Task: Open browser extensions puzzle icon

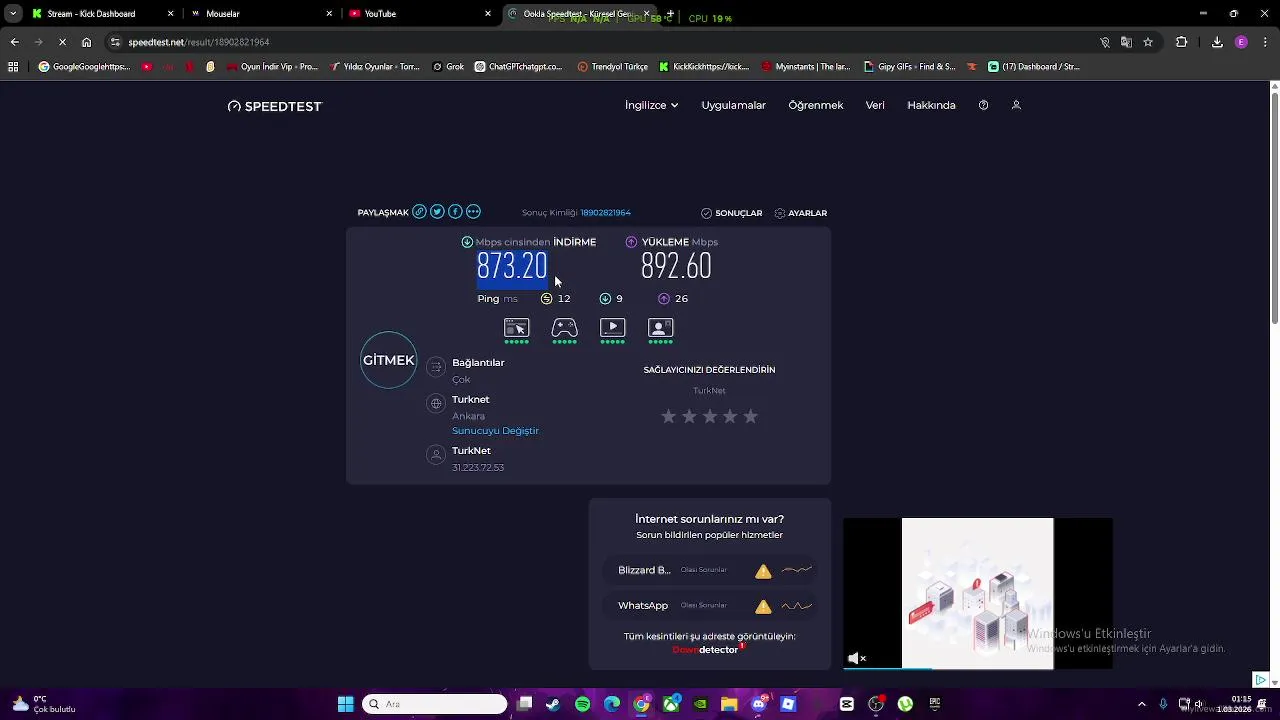Action: pyautogui.click(x=1182, y=42)
